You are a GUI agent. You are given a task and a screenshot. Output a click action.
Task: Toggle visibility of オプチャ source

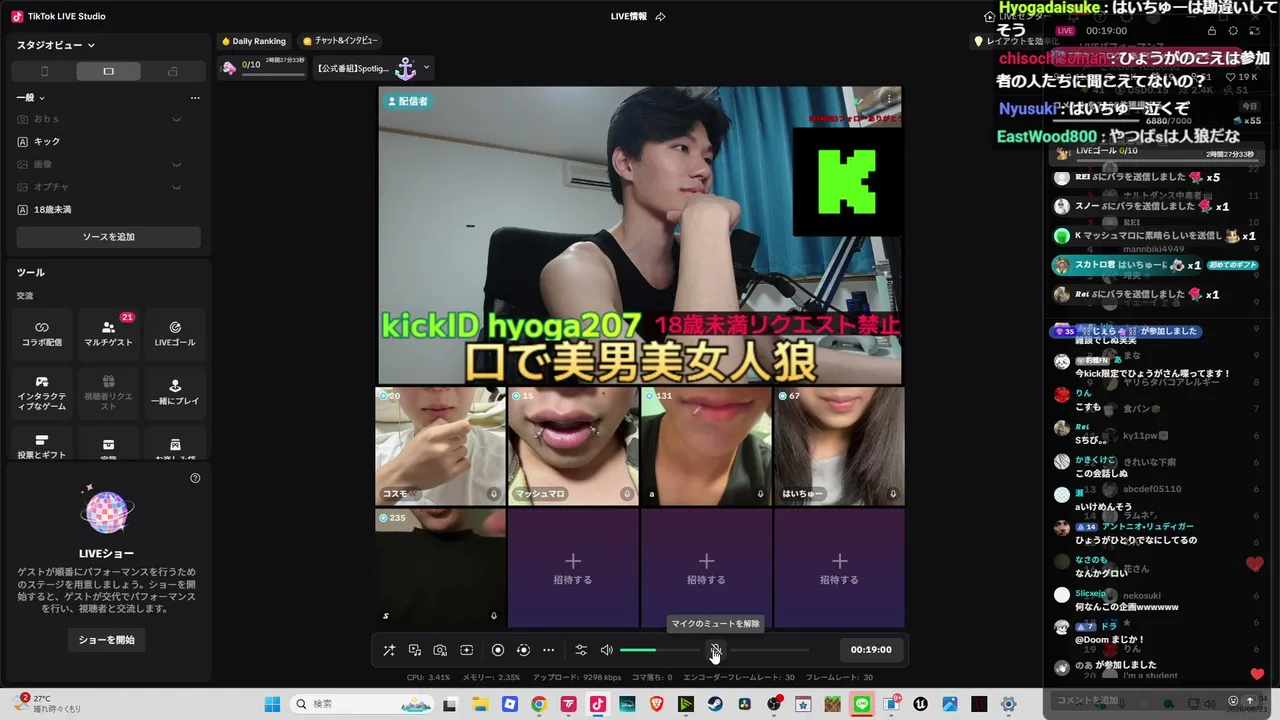[x=177, y=187]
